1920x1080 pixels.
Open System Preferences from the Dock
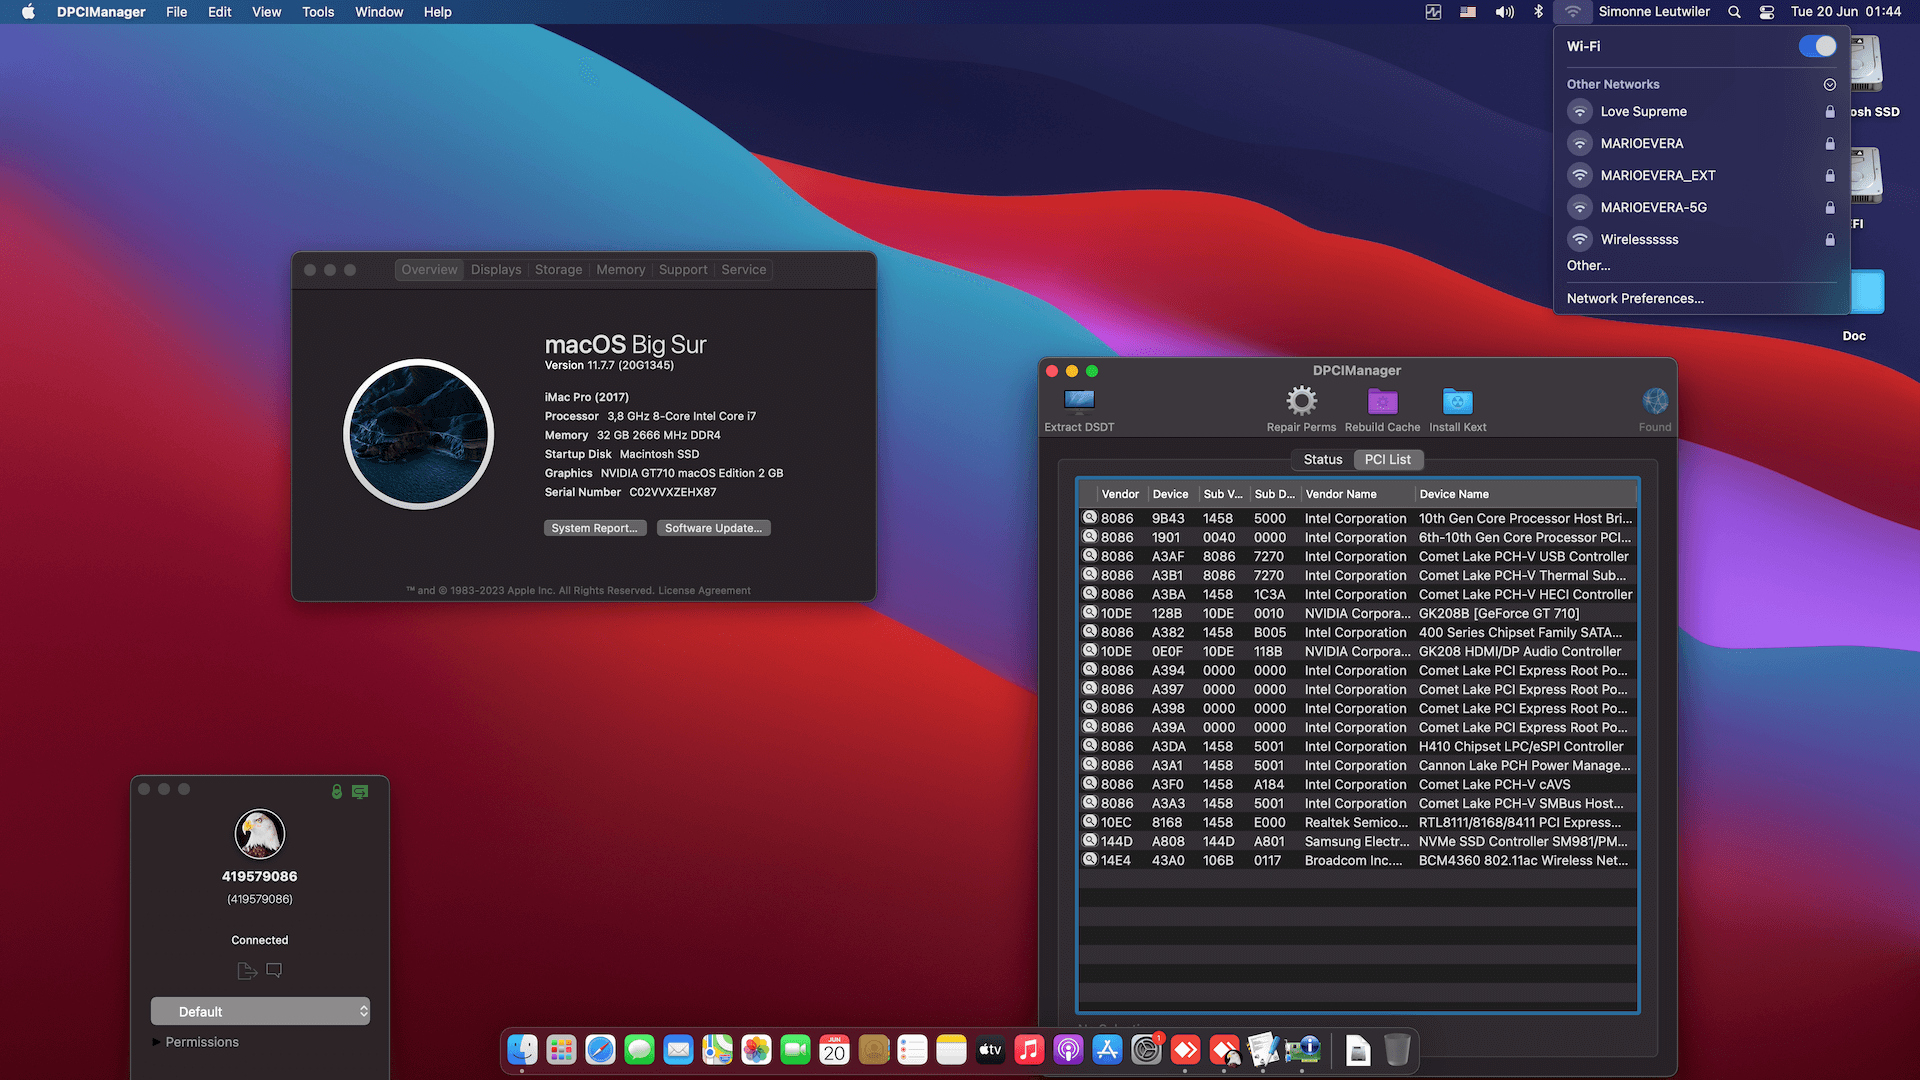[1146, 1049]
